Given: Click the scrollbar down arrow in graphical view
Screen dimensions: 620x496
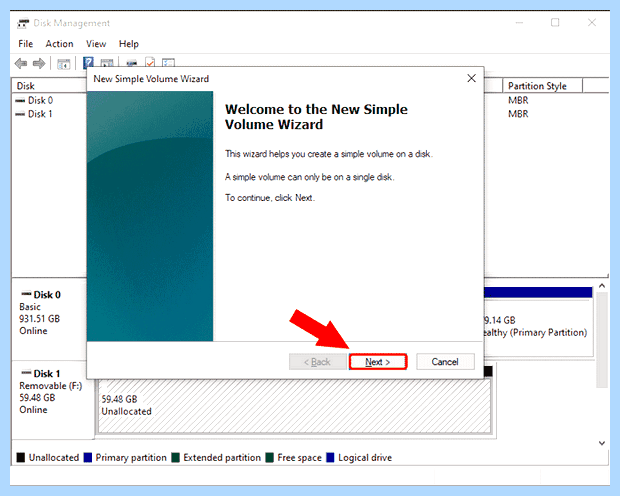Looking at the screenshot, I should 602,443.
